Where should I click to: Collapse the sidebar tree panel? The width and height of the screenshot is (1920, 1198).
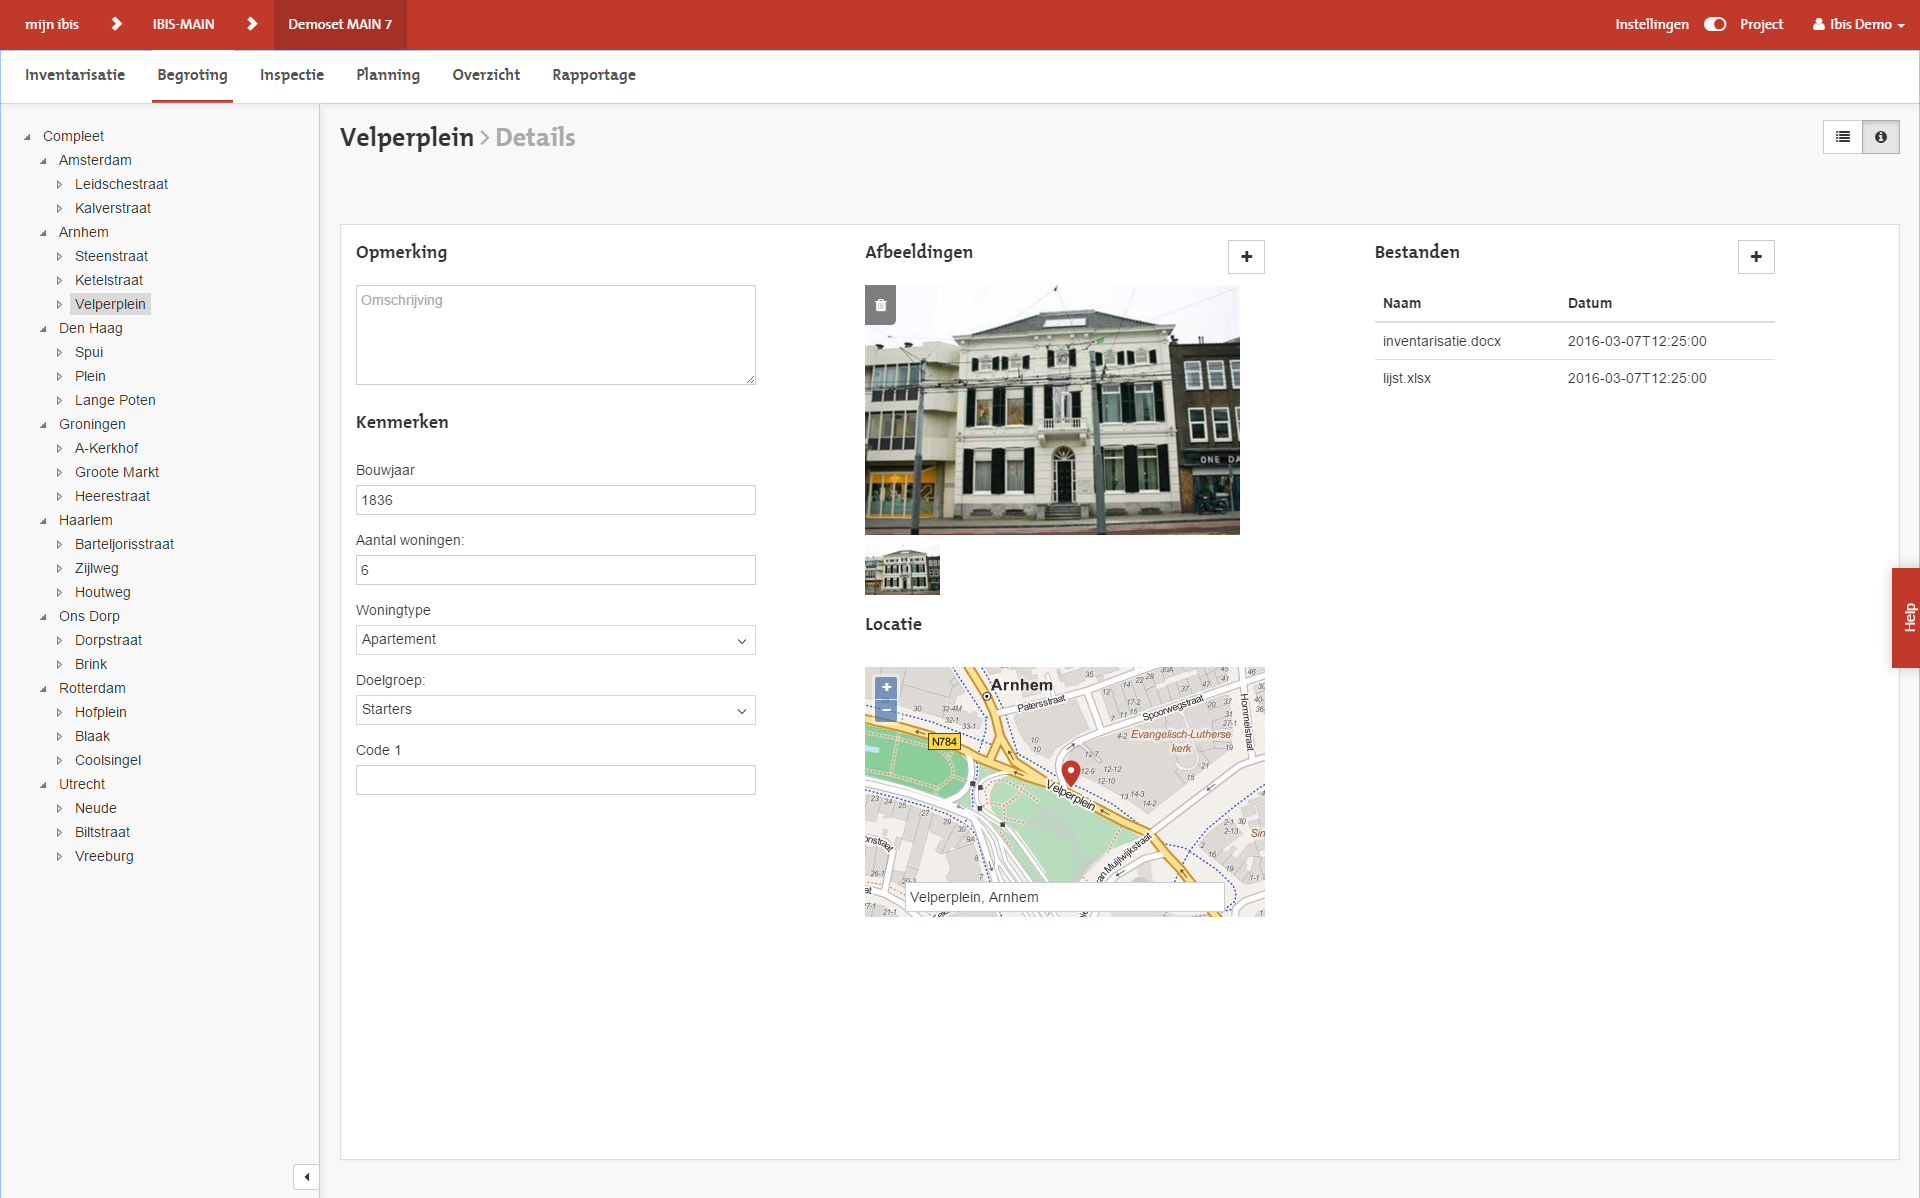pyautogui.click(x=306, y=1177)
